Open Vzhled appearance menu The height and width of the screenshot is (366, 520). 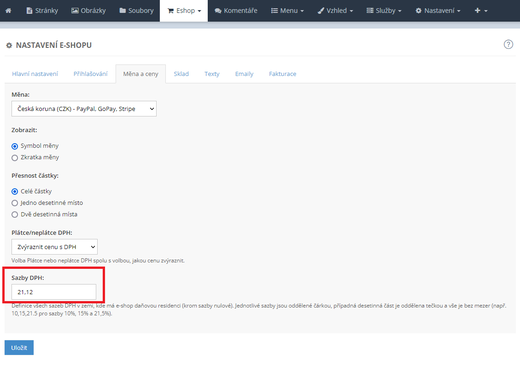(x=335, y=11)
